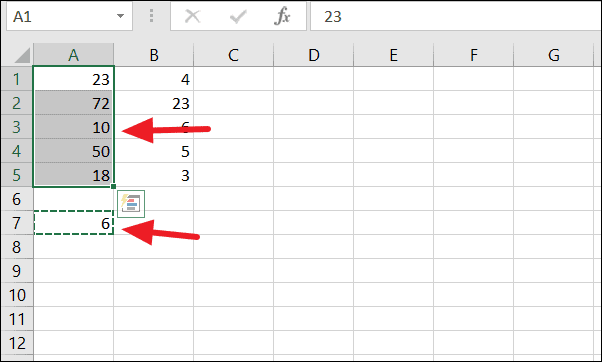The width and height of the screenshot is (602, 362).
Task: Click cell B2 containing 23
Action: pyautogui.click(x=154, y=103)
